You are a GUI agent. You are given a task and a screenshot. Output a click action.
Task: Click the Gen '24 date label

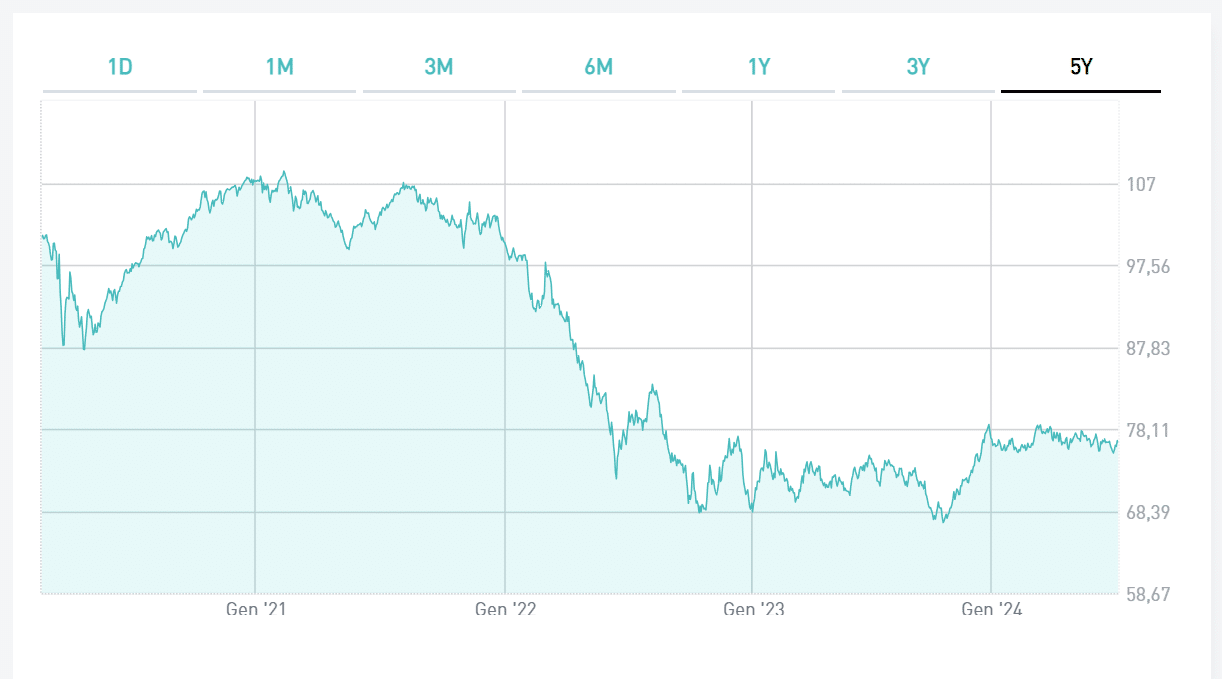[992, 609]
